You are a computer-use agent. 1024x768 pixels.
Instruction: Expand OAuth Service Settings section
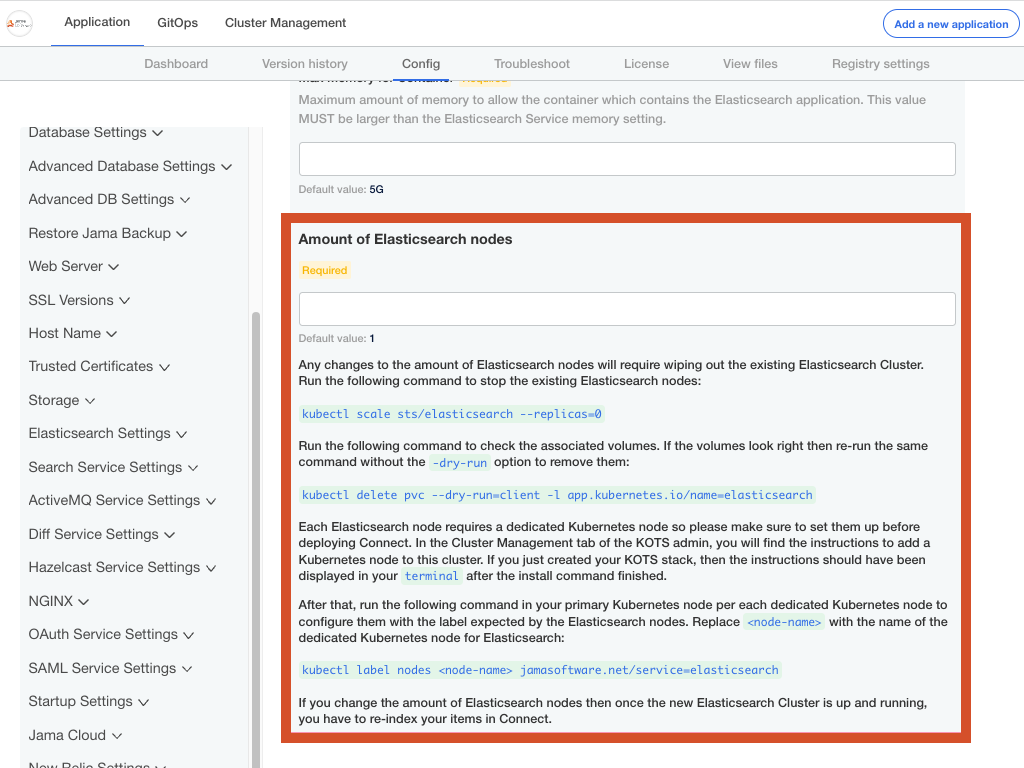click(x=111, y=635)
